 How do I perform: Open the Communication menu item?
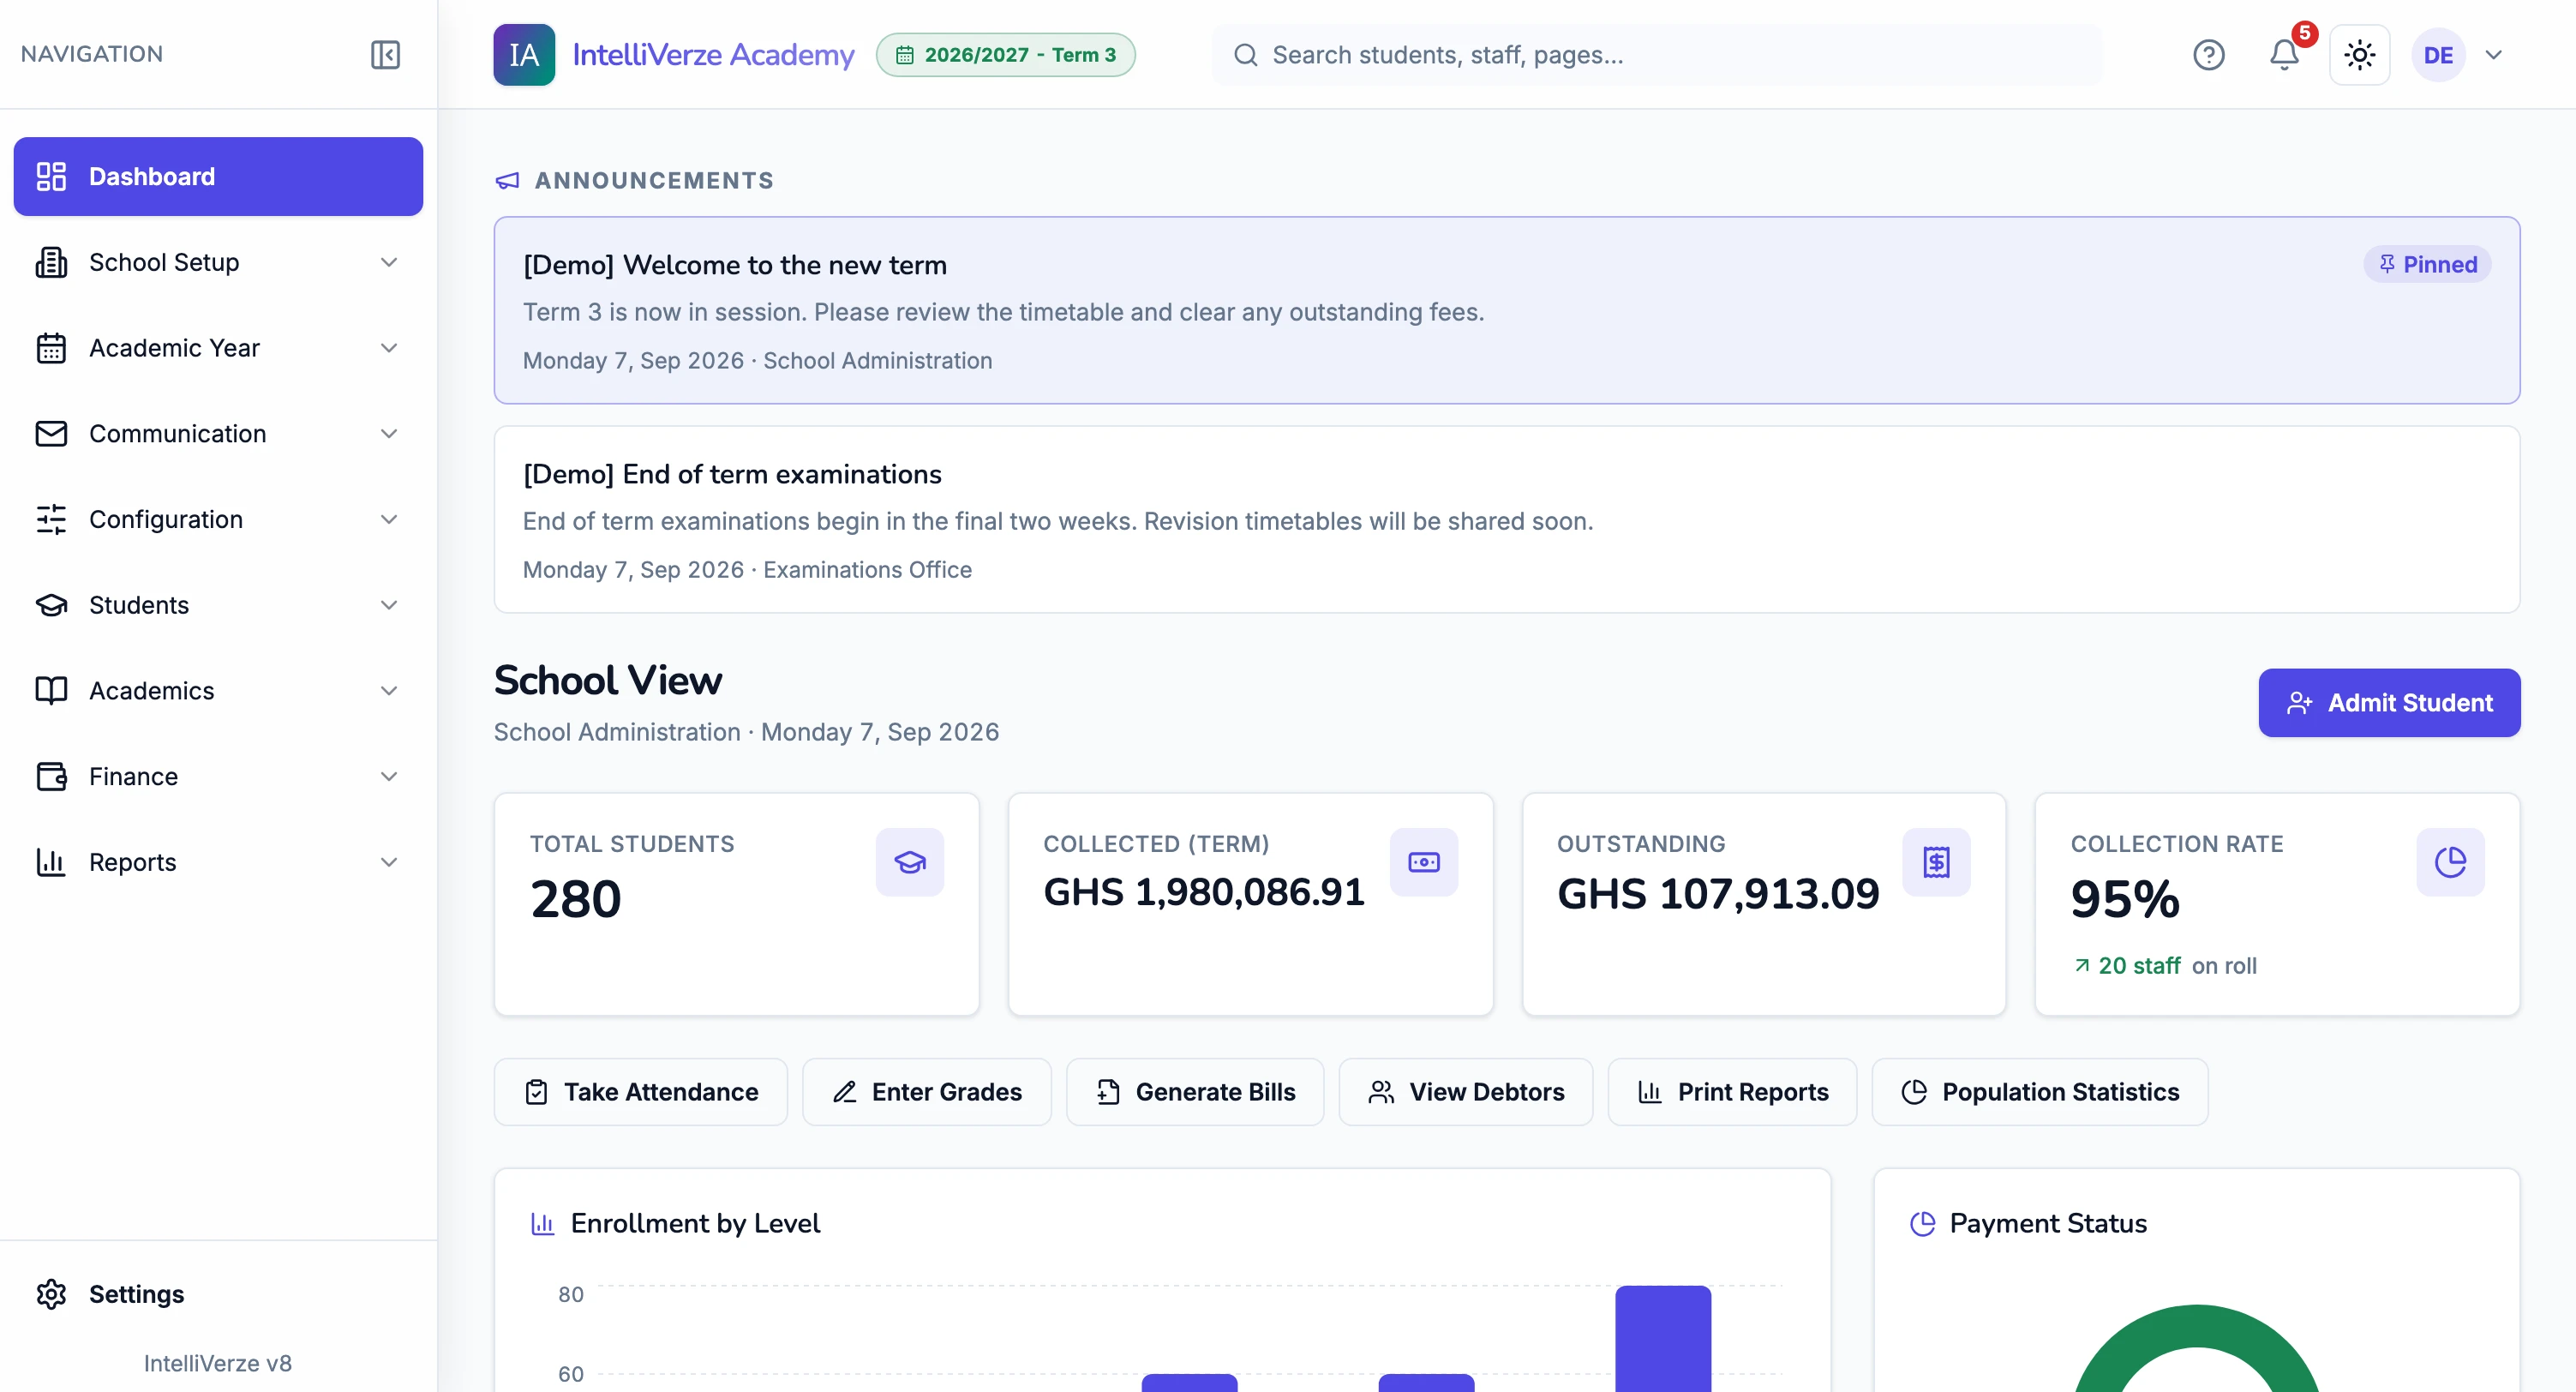pyautogui.click(x=218, y=433)
